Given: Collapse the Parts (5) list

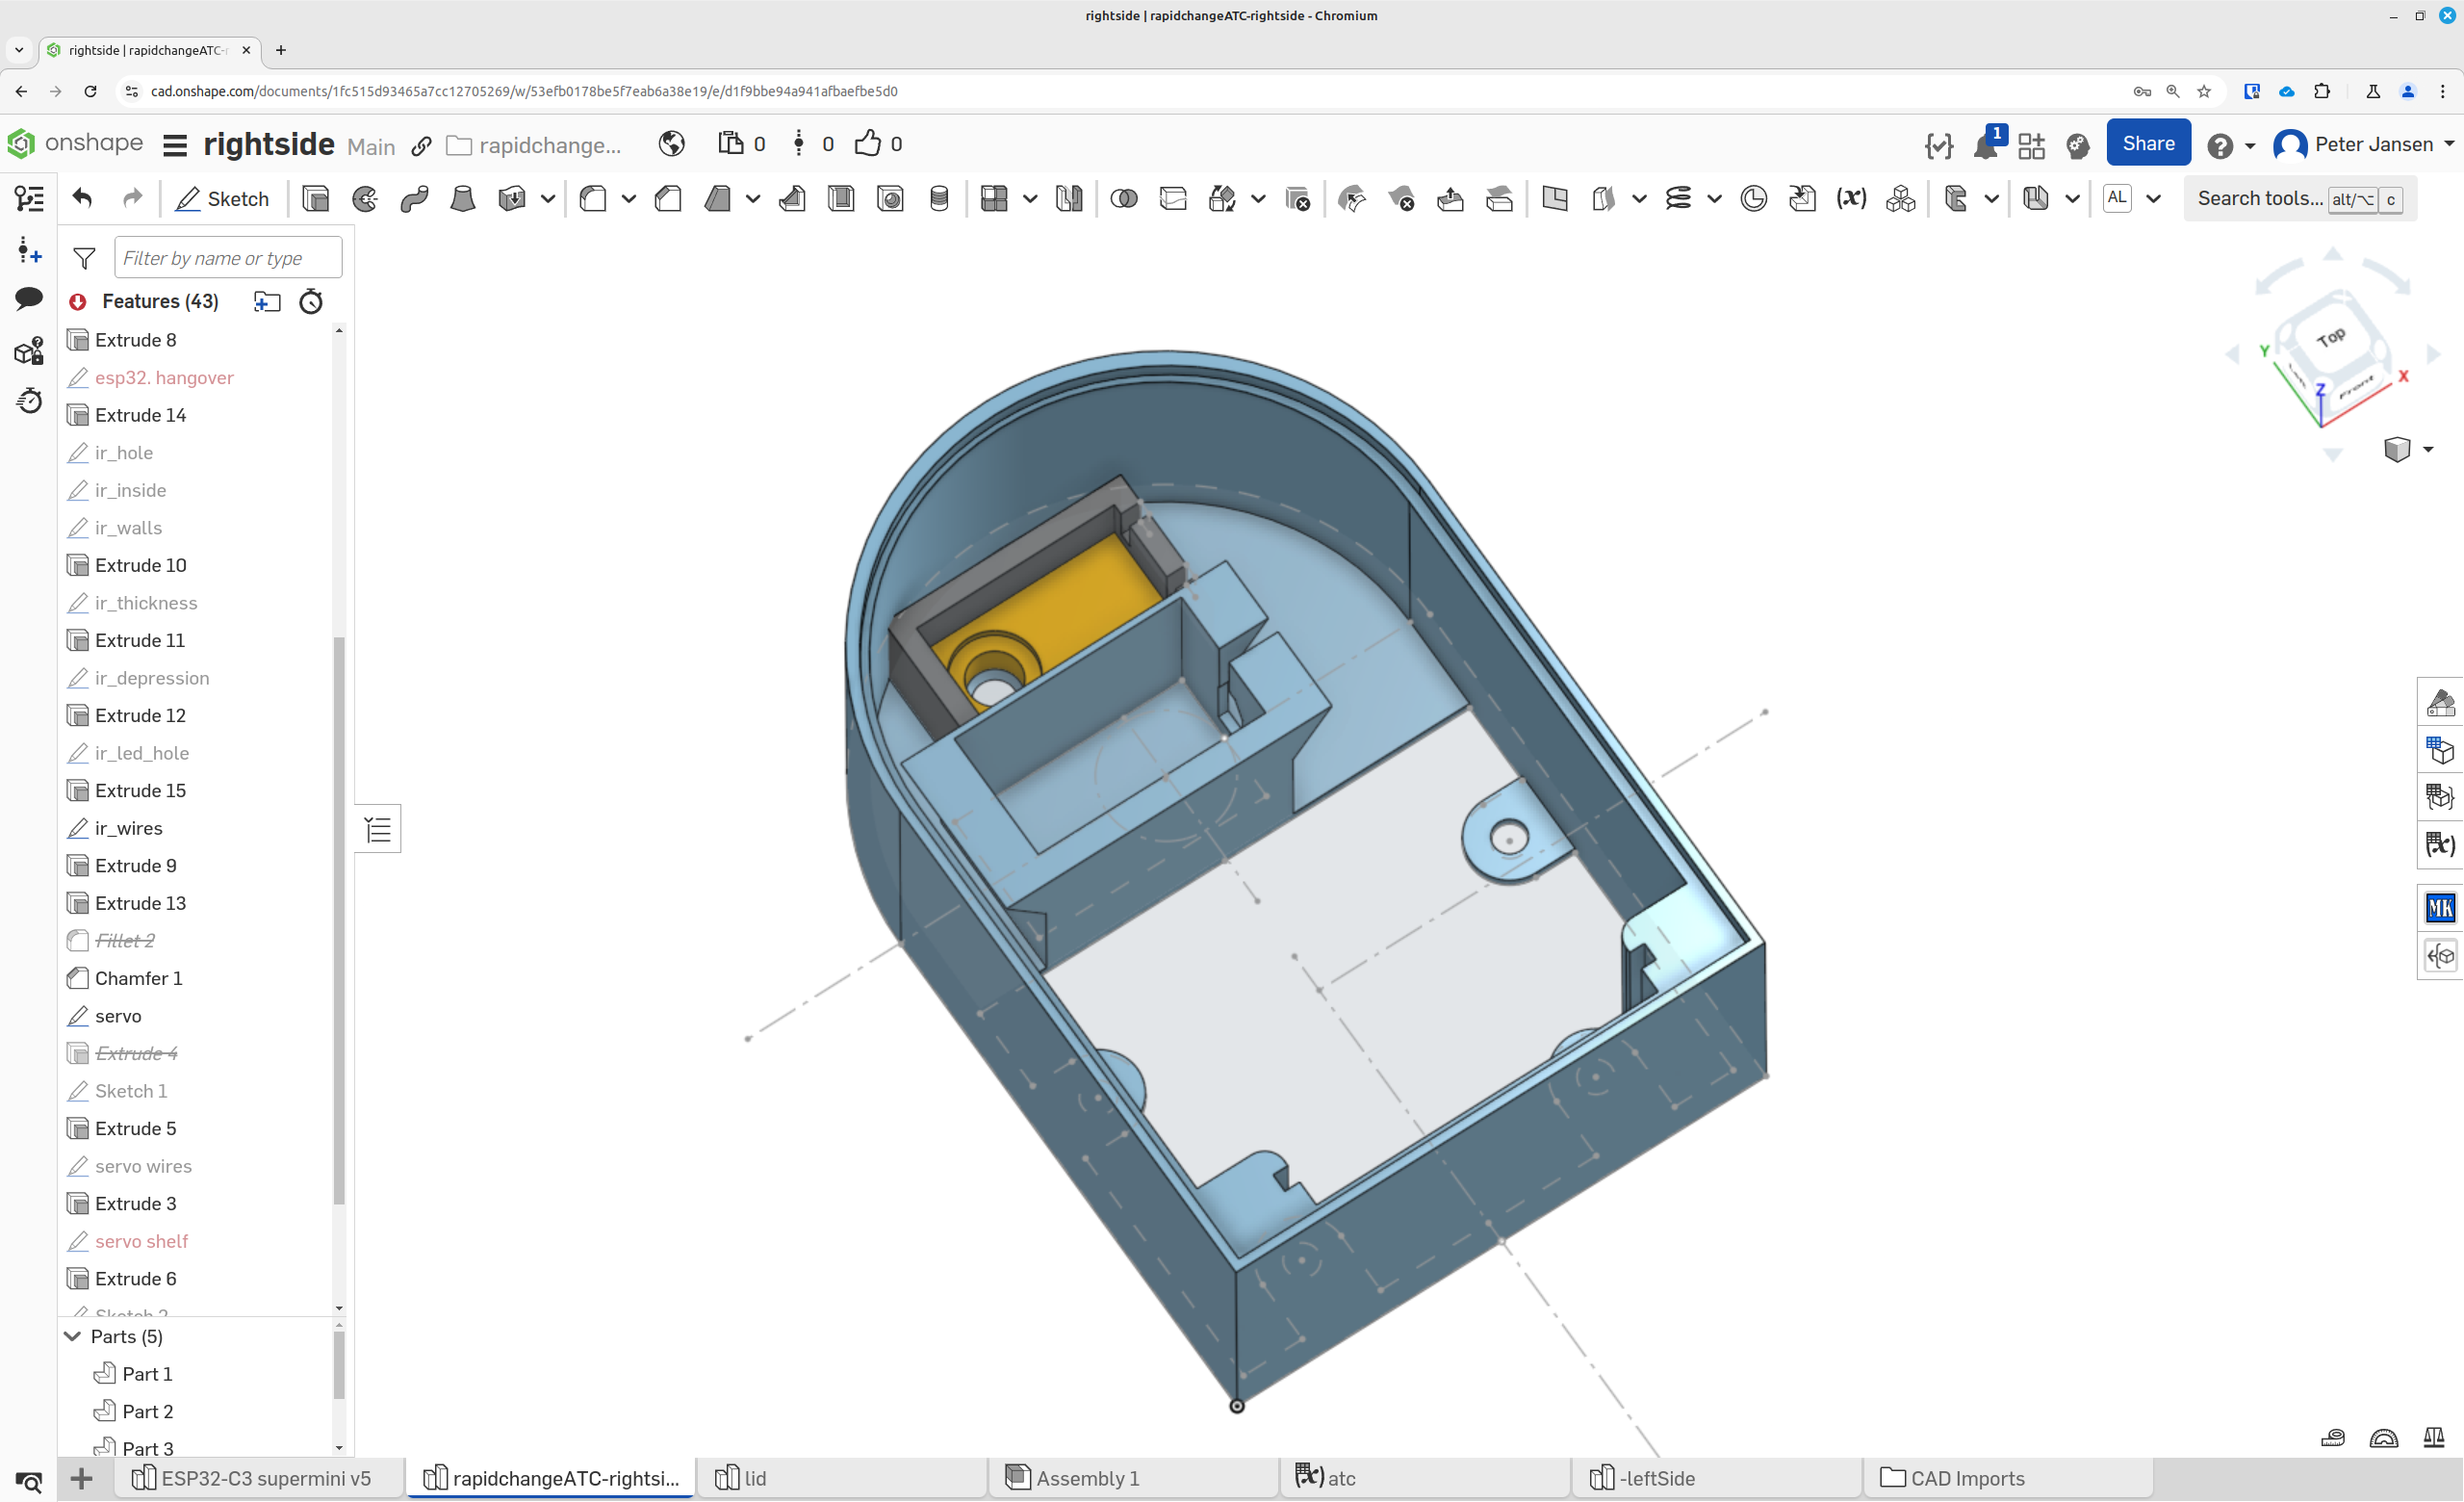Looking at the screenshot, I should point(73,1337).
